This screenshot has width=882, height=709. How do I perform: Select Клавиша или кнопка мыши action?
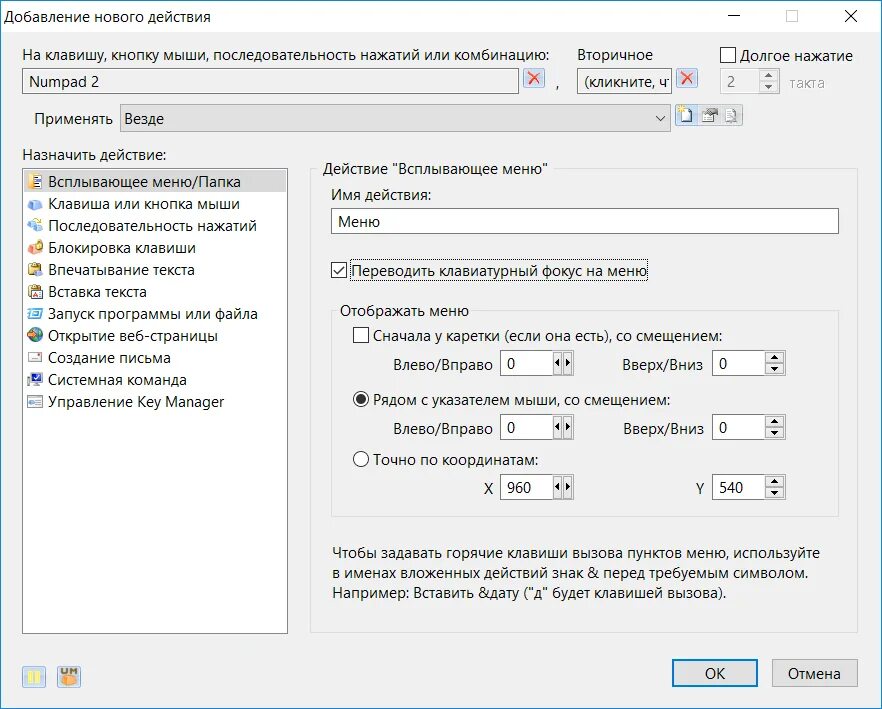tap(155, 204)
